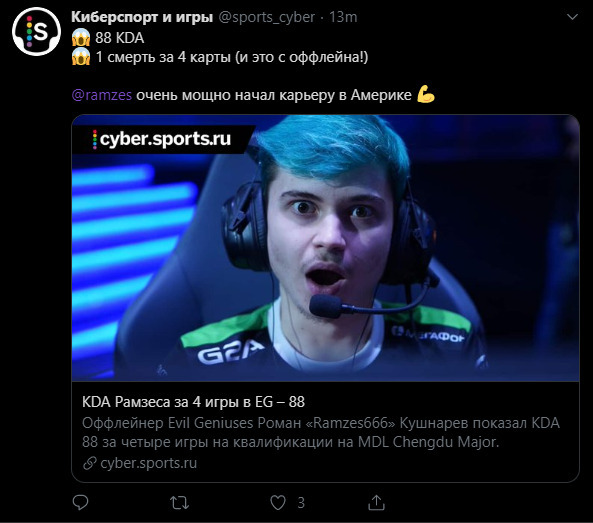The height and width of the screenshot is (523, 593).
Task: Click the chain link icon in the card
Action: (90, 463)
